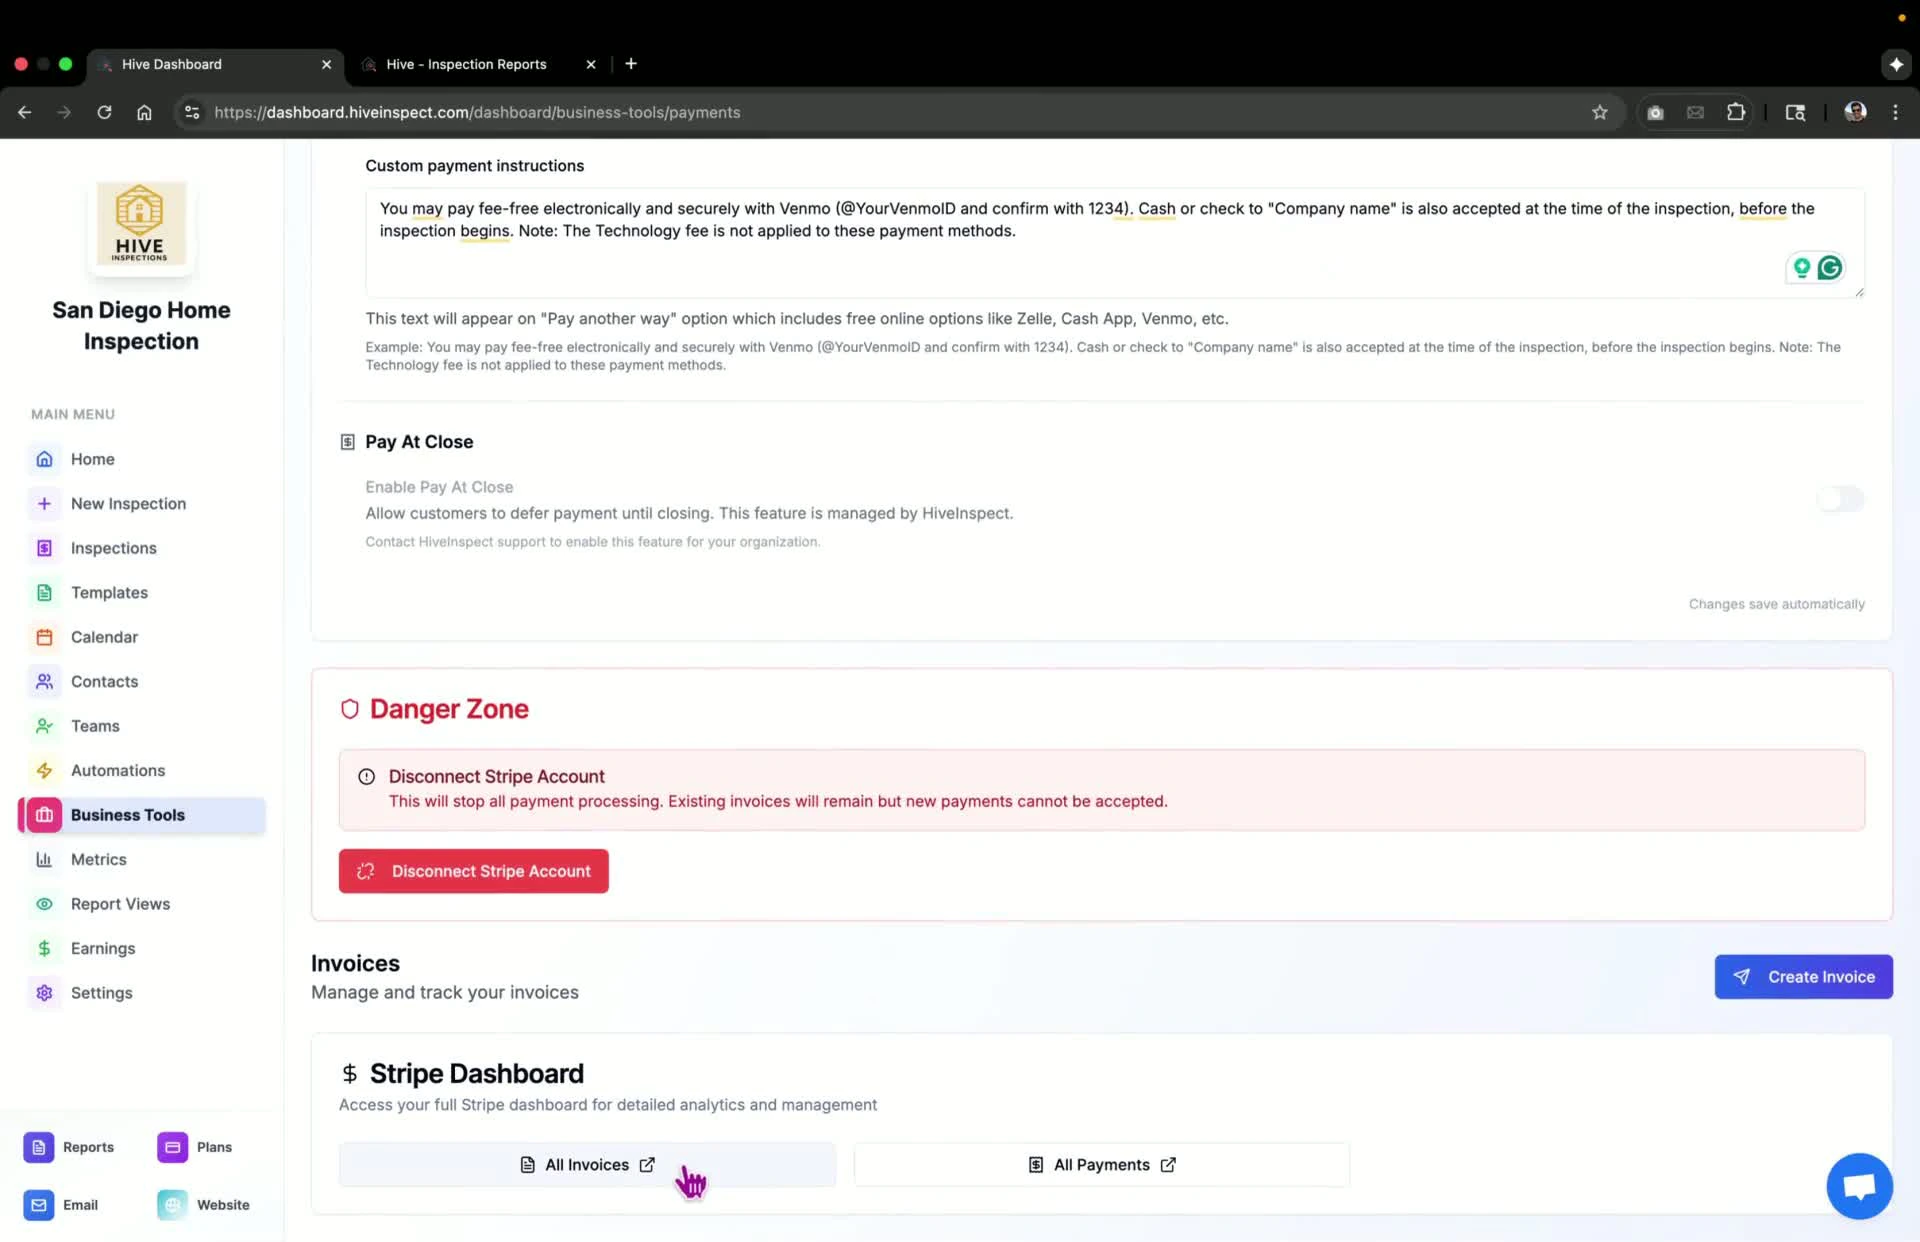Click into the custom payment instructions textarea

[x=1114, y=242]
